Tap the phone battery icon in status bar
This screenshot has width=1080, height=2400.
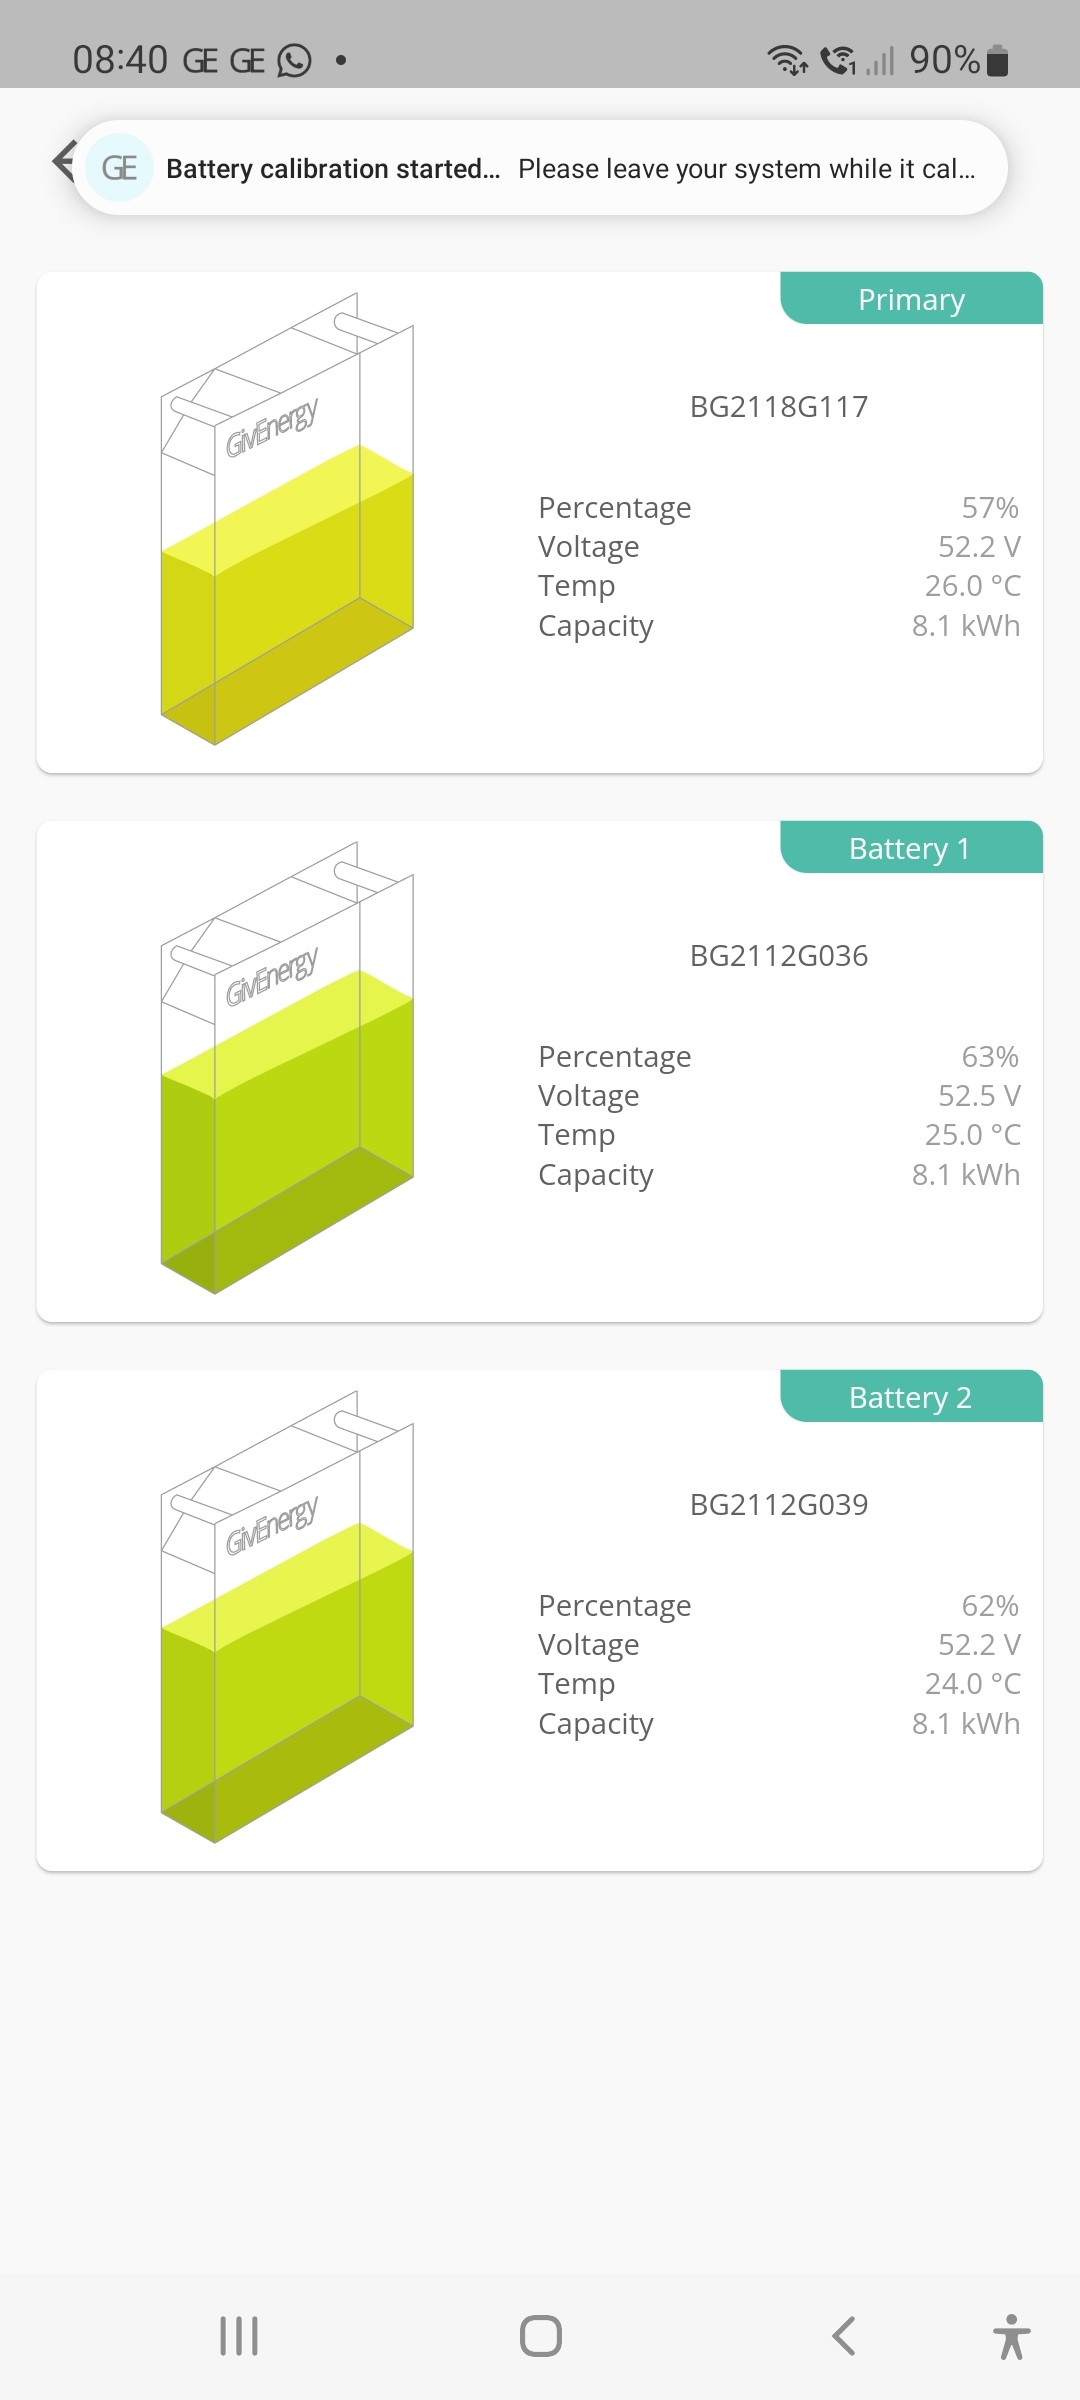[997, 61]
